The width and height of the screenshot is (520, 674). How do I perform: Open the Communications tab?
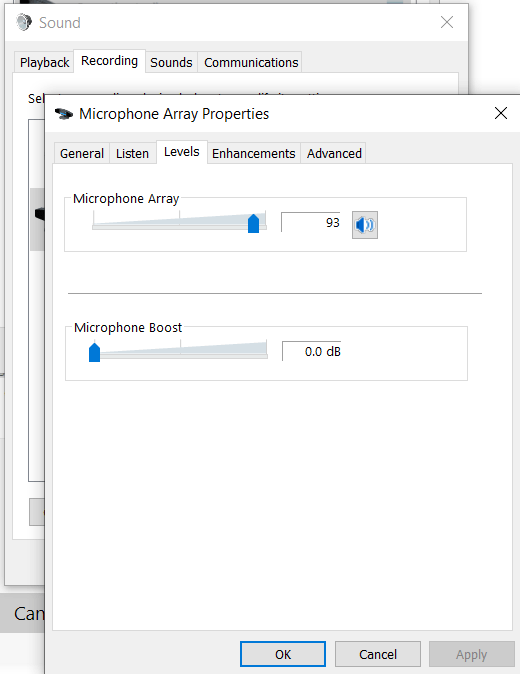coord(251,62)
